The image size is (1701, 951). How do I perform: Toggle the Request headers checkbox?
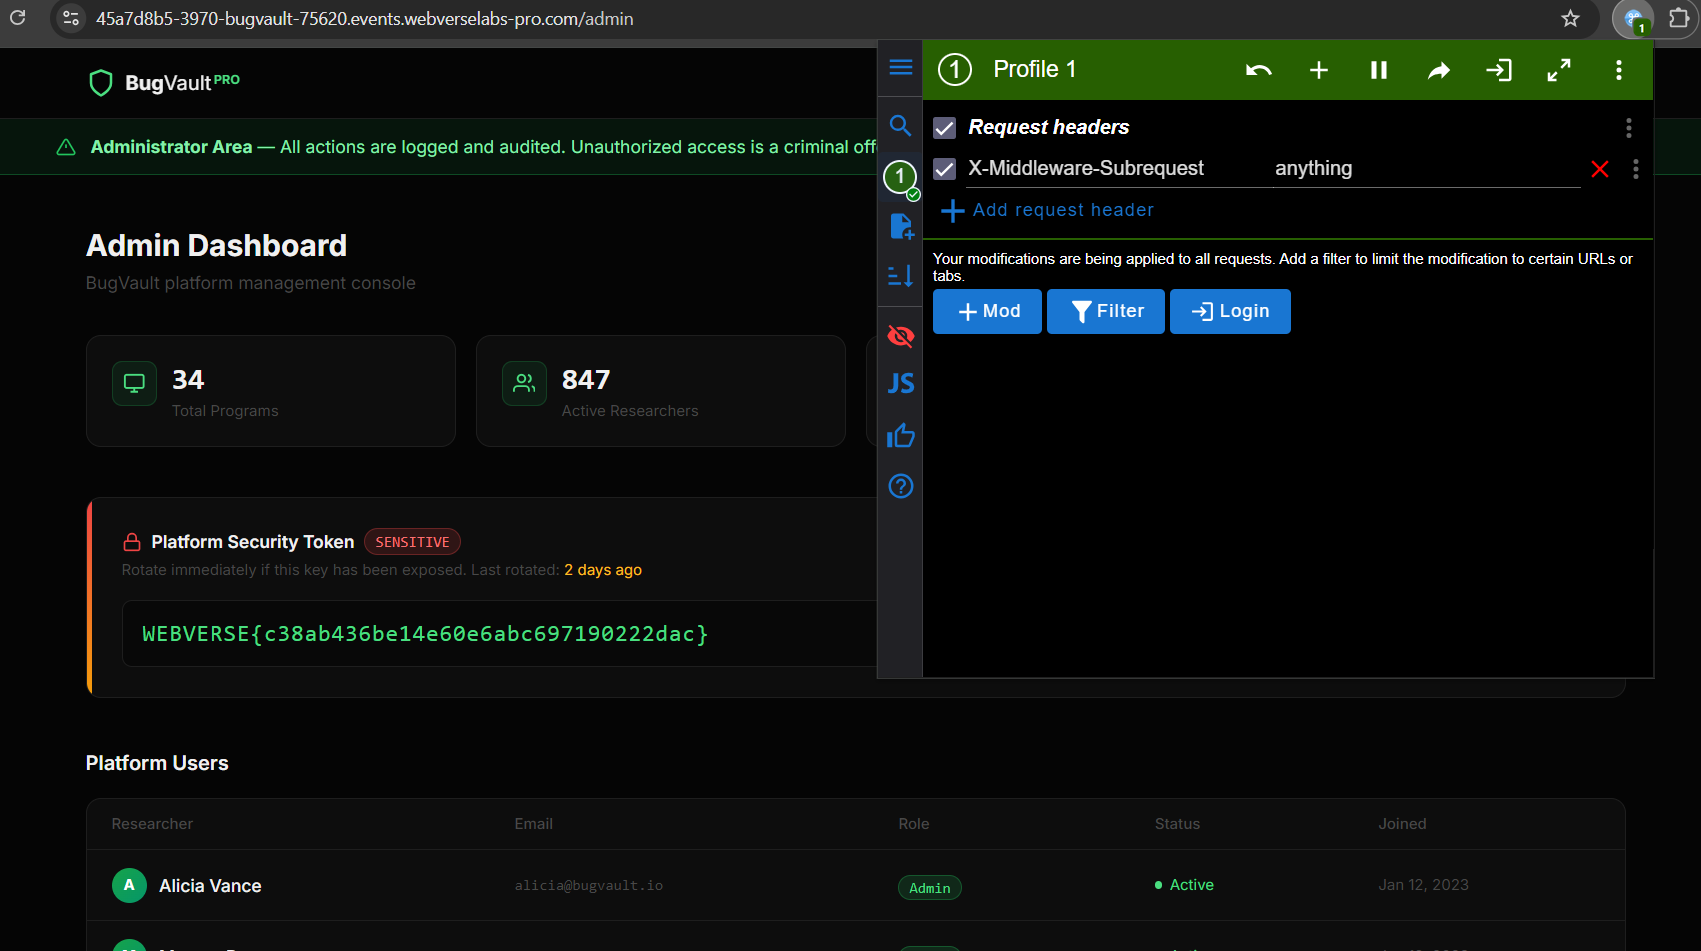click(x=944, y=128)
